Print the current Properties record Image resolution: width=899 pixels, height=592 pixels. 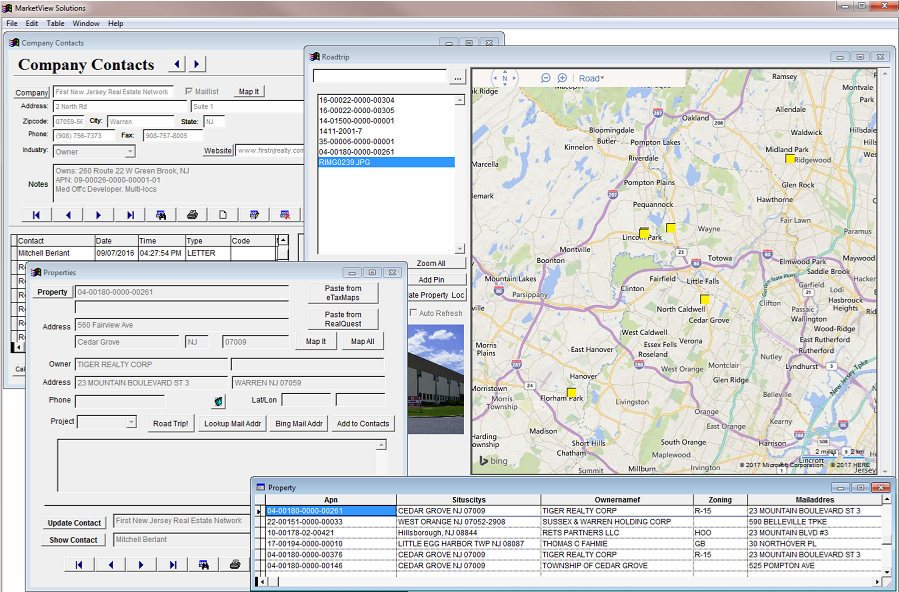[234, 565]
